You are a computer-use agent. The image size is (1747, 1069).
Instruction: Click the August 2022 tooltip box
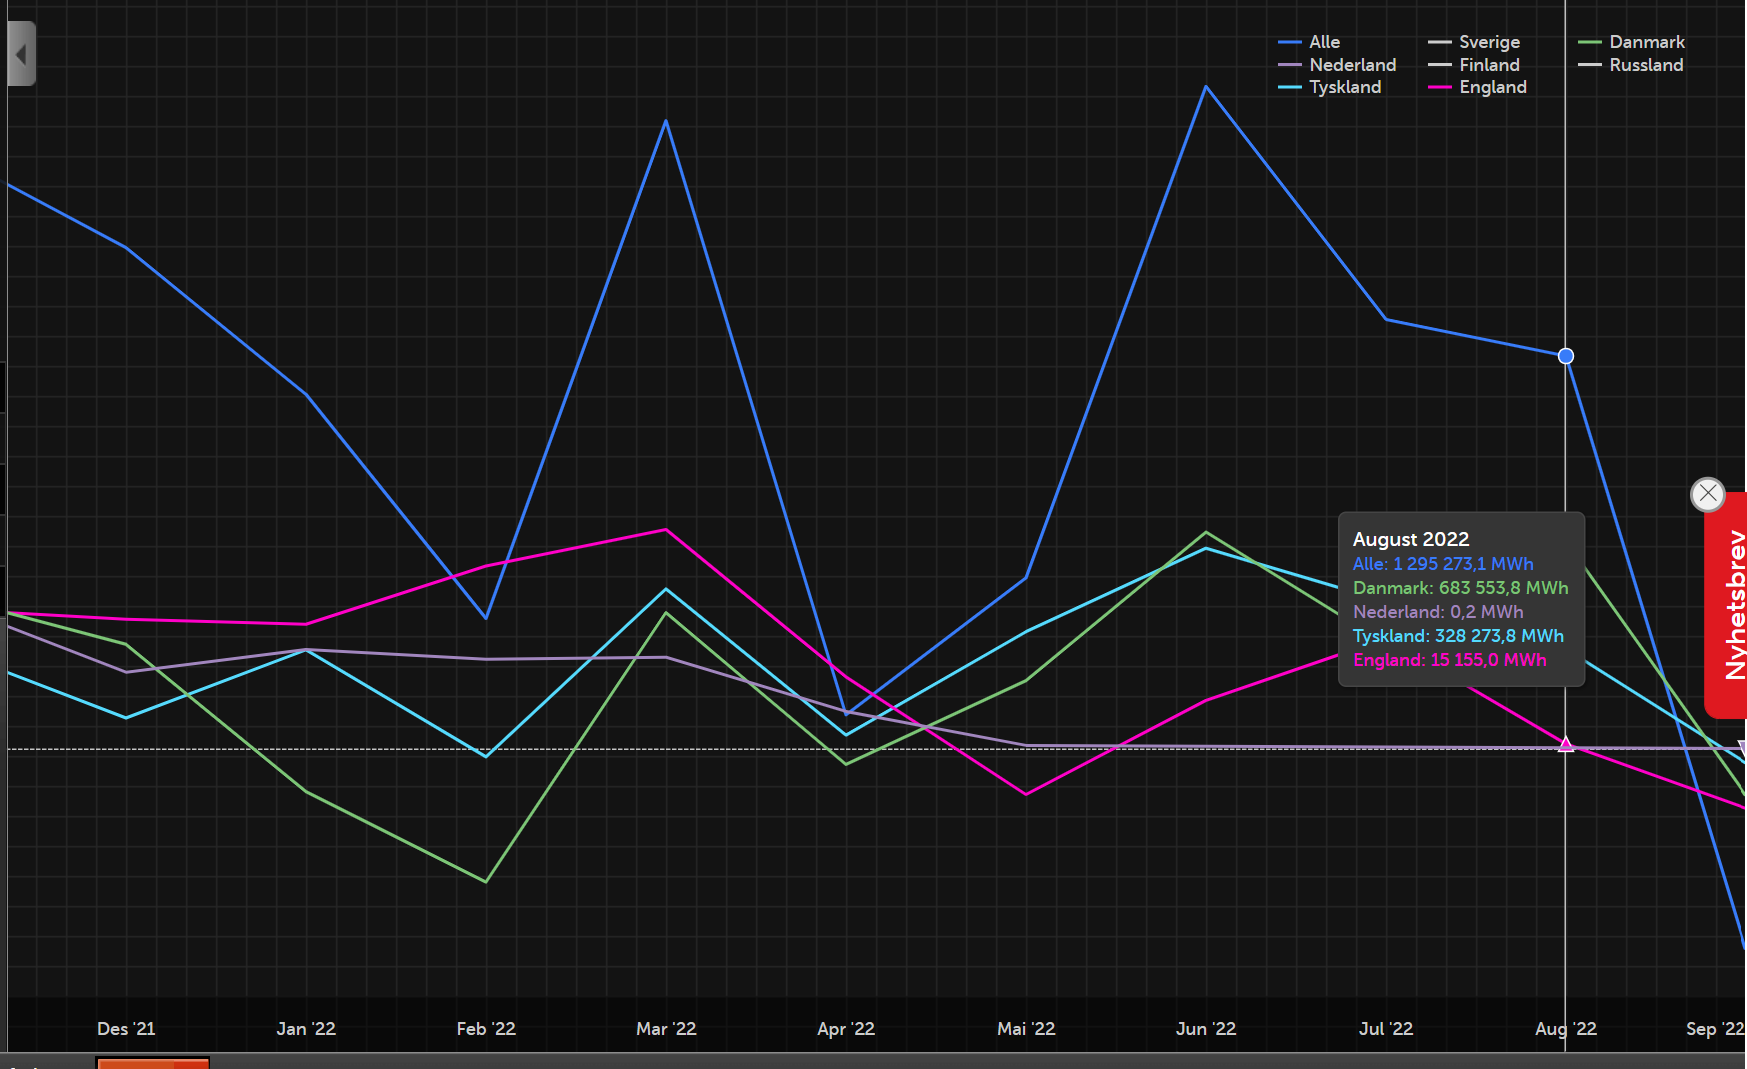click(x=1461, y=599)
